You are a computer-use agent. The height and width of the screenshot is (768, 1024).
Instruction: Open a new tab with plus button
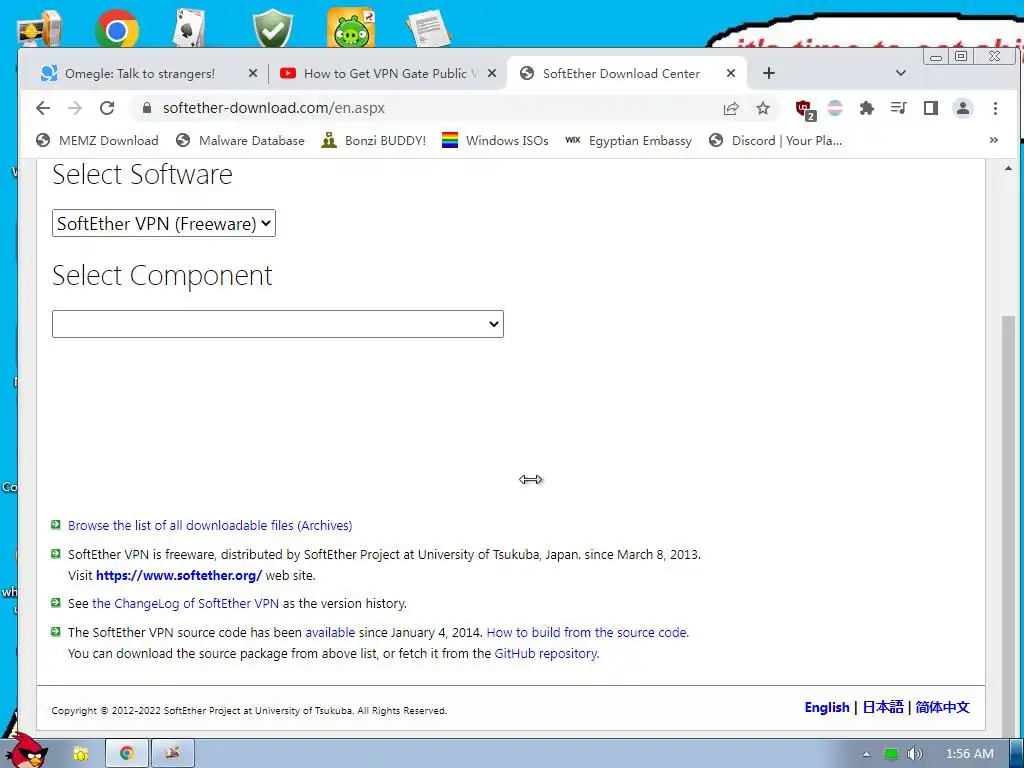pyautogui.click(x=769, y=73)
